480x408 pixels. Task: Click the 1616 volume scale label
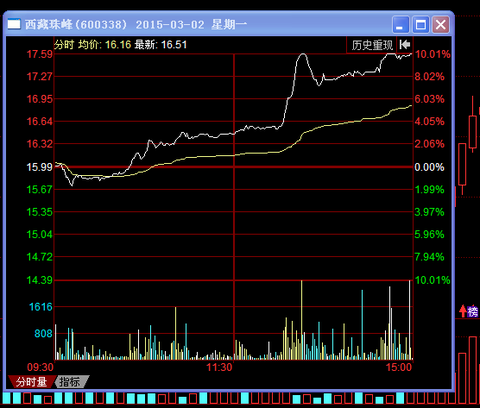coord(41,307)
